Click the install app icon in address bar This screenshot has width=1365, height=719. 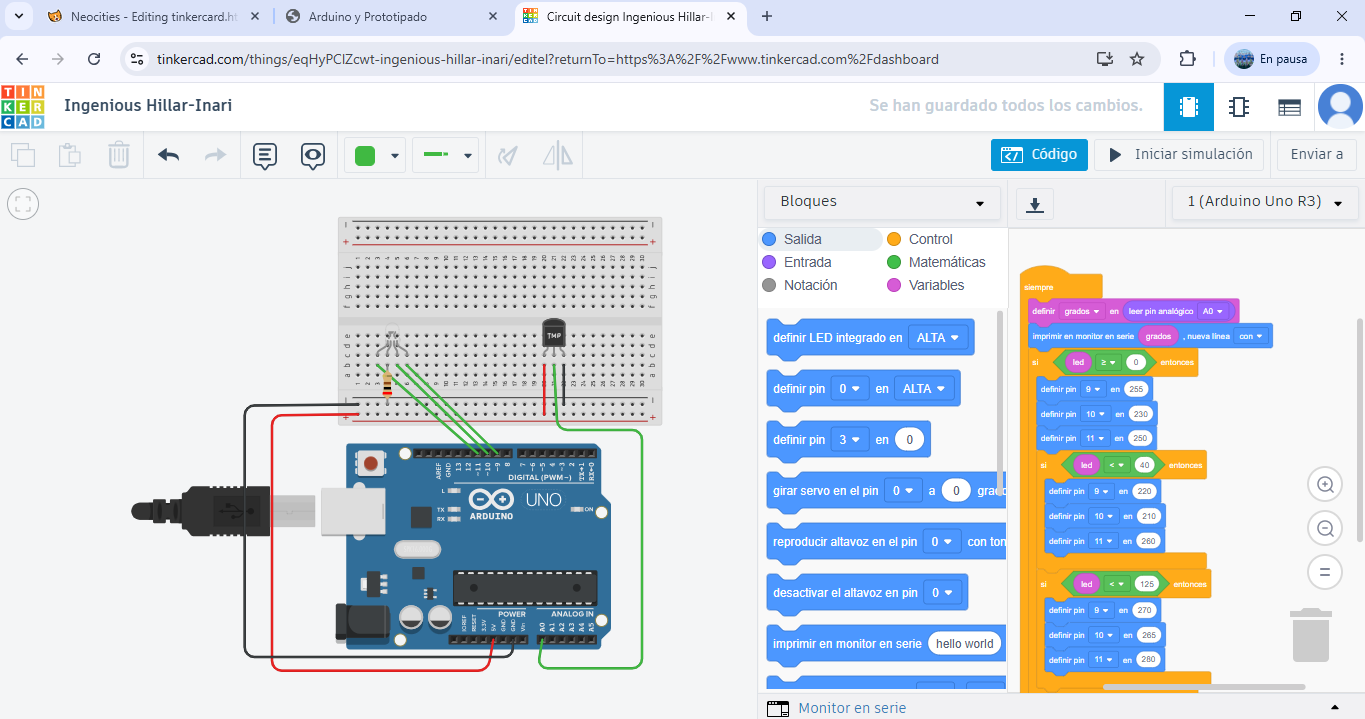(x=1105, y=59)
